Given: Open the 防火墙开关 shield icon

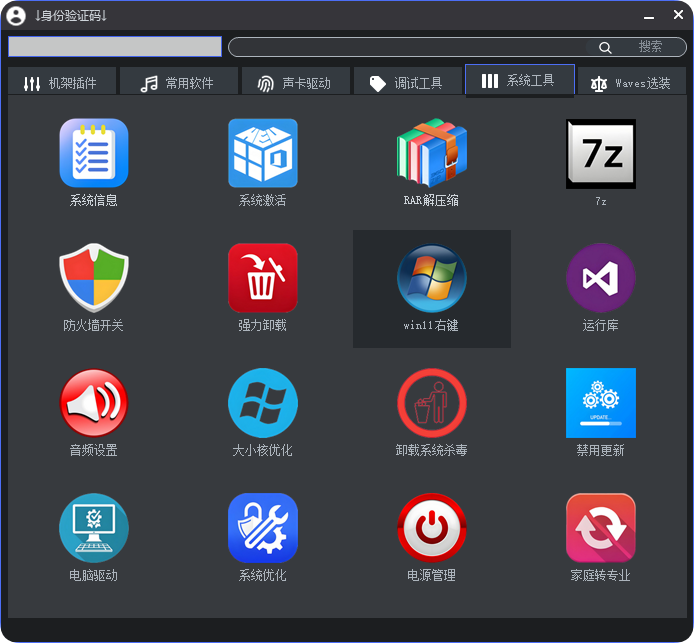Looking at the screenshot, I should tap(94, 278).
